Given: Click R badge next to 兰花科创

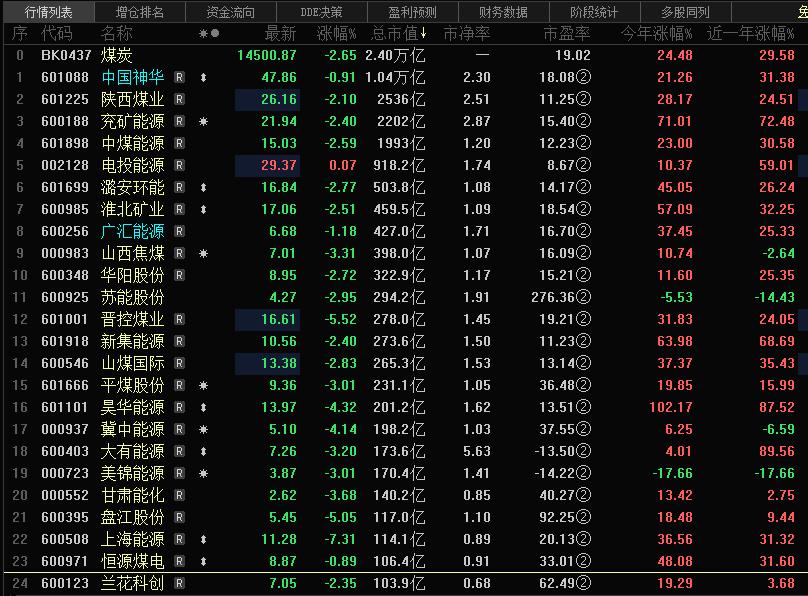Looking at the screenshot, I should [x=179, y=583].
